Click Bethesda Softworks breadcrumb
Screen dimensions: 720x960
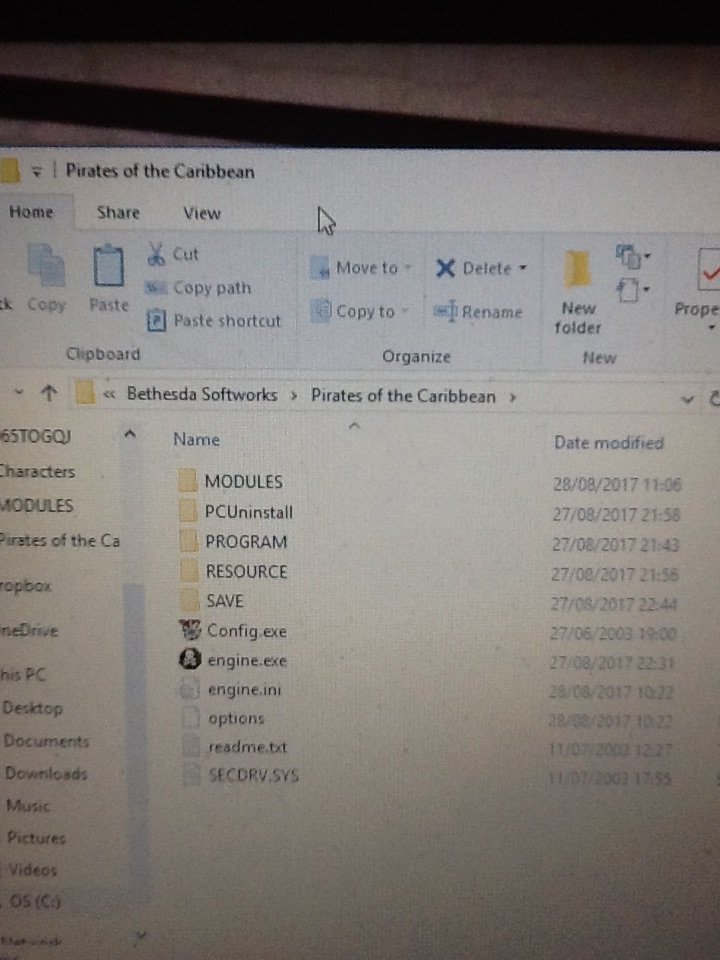click(x=202, y=394)
